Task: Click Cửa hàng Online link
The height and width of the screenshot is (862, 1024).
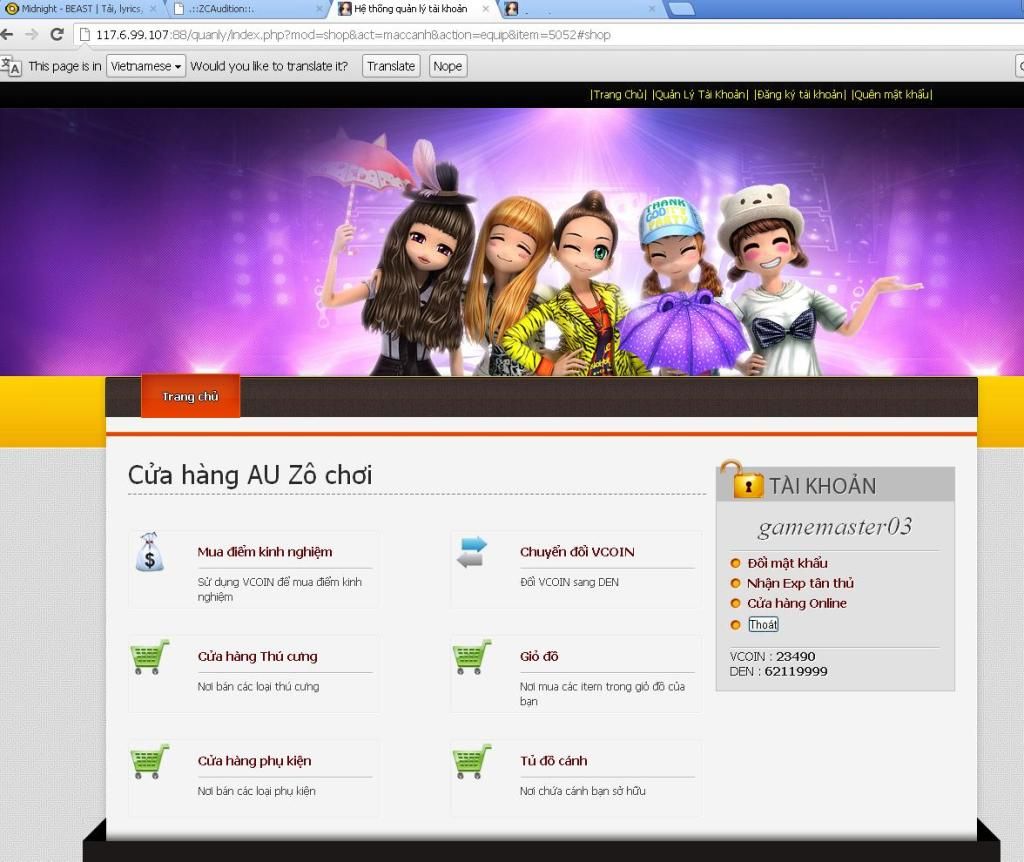Action: (797, 603)
